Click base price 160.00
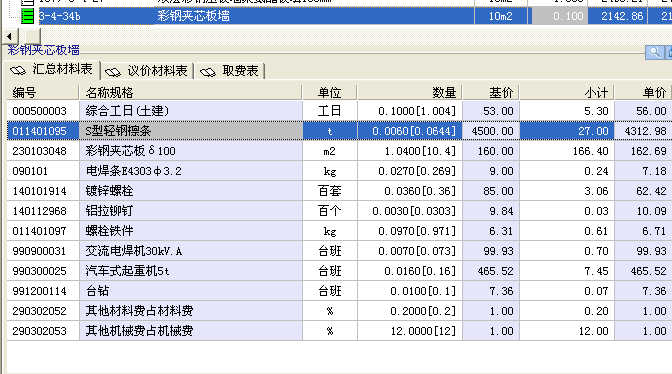Image resolution: width=672 pixels, height=374 pixels. 491,151
